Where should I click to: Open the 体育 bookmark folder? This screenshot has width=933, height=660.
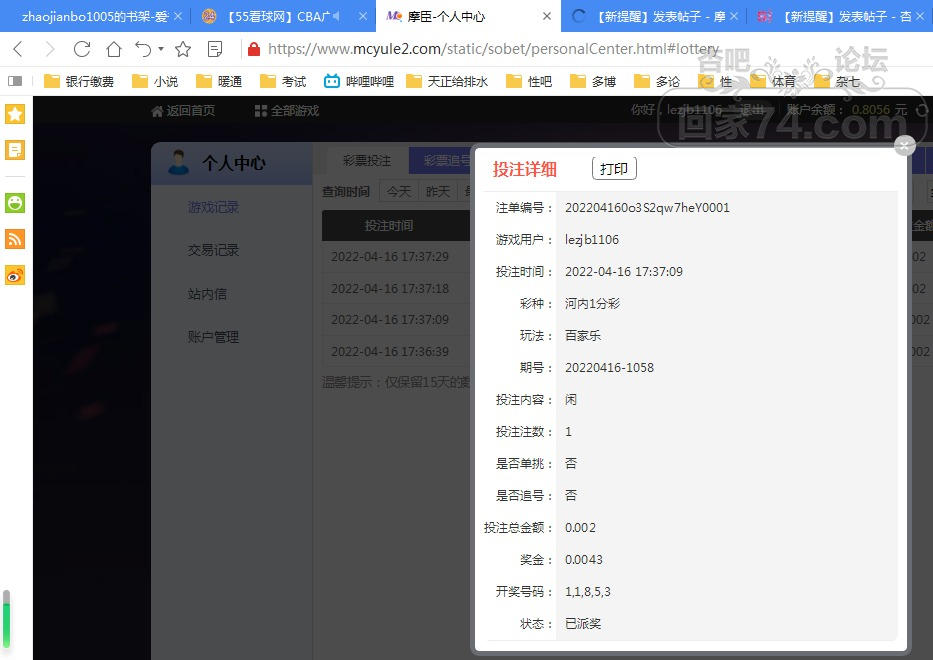click(x=773, y=81)
